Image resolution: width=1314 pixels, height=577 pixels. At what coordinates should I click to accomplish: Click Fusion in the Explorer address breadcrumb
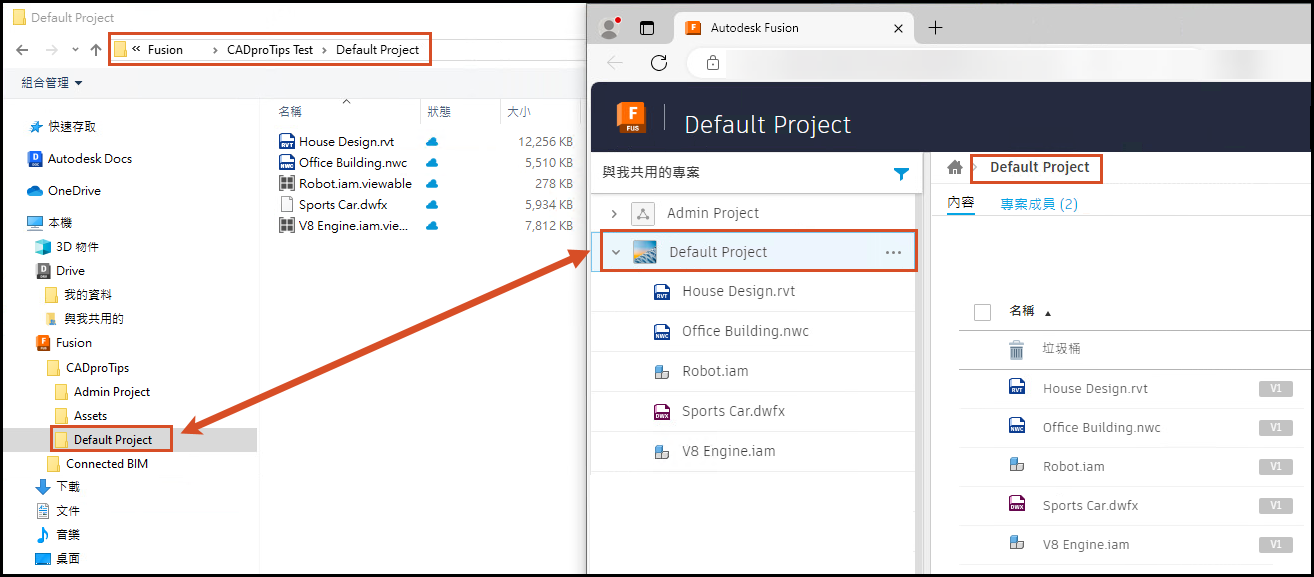pos(165,49)
